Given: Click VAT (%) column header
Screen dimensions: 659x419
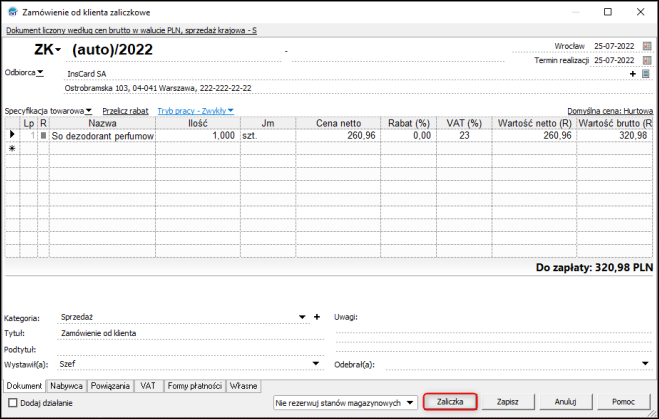Looking at the screenshot, I should [x=464, y=124].
